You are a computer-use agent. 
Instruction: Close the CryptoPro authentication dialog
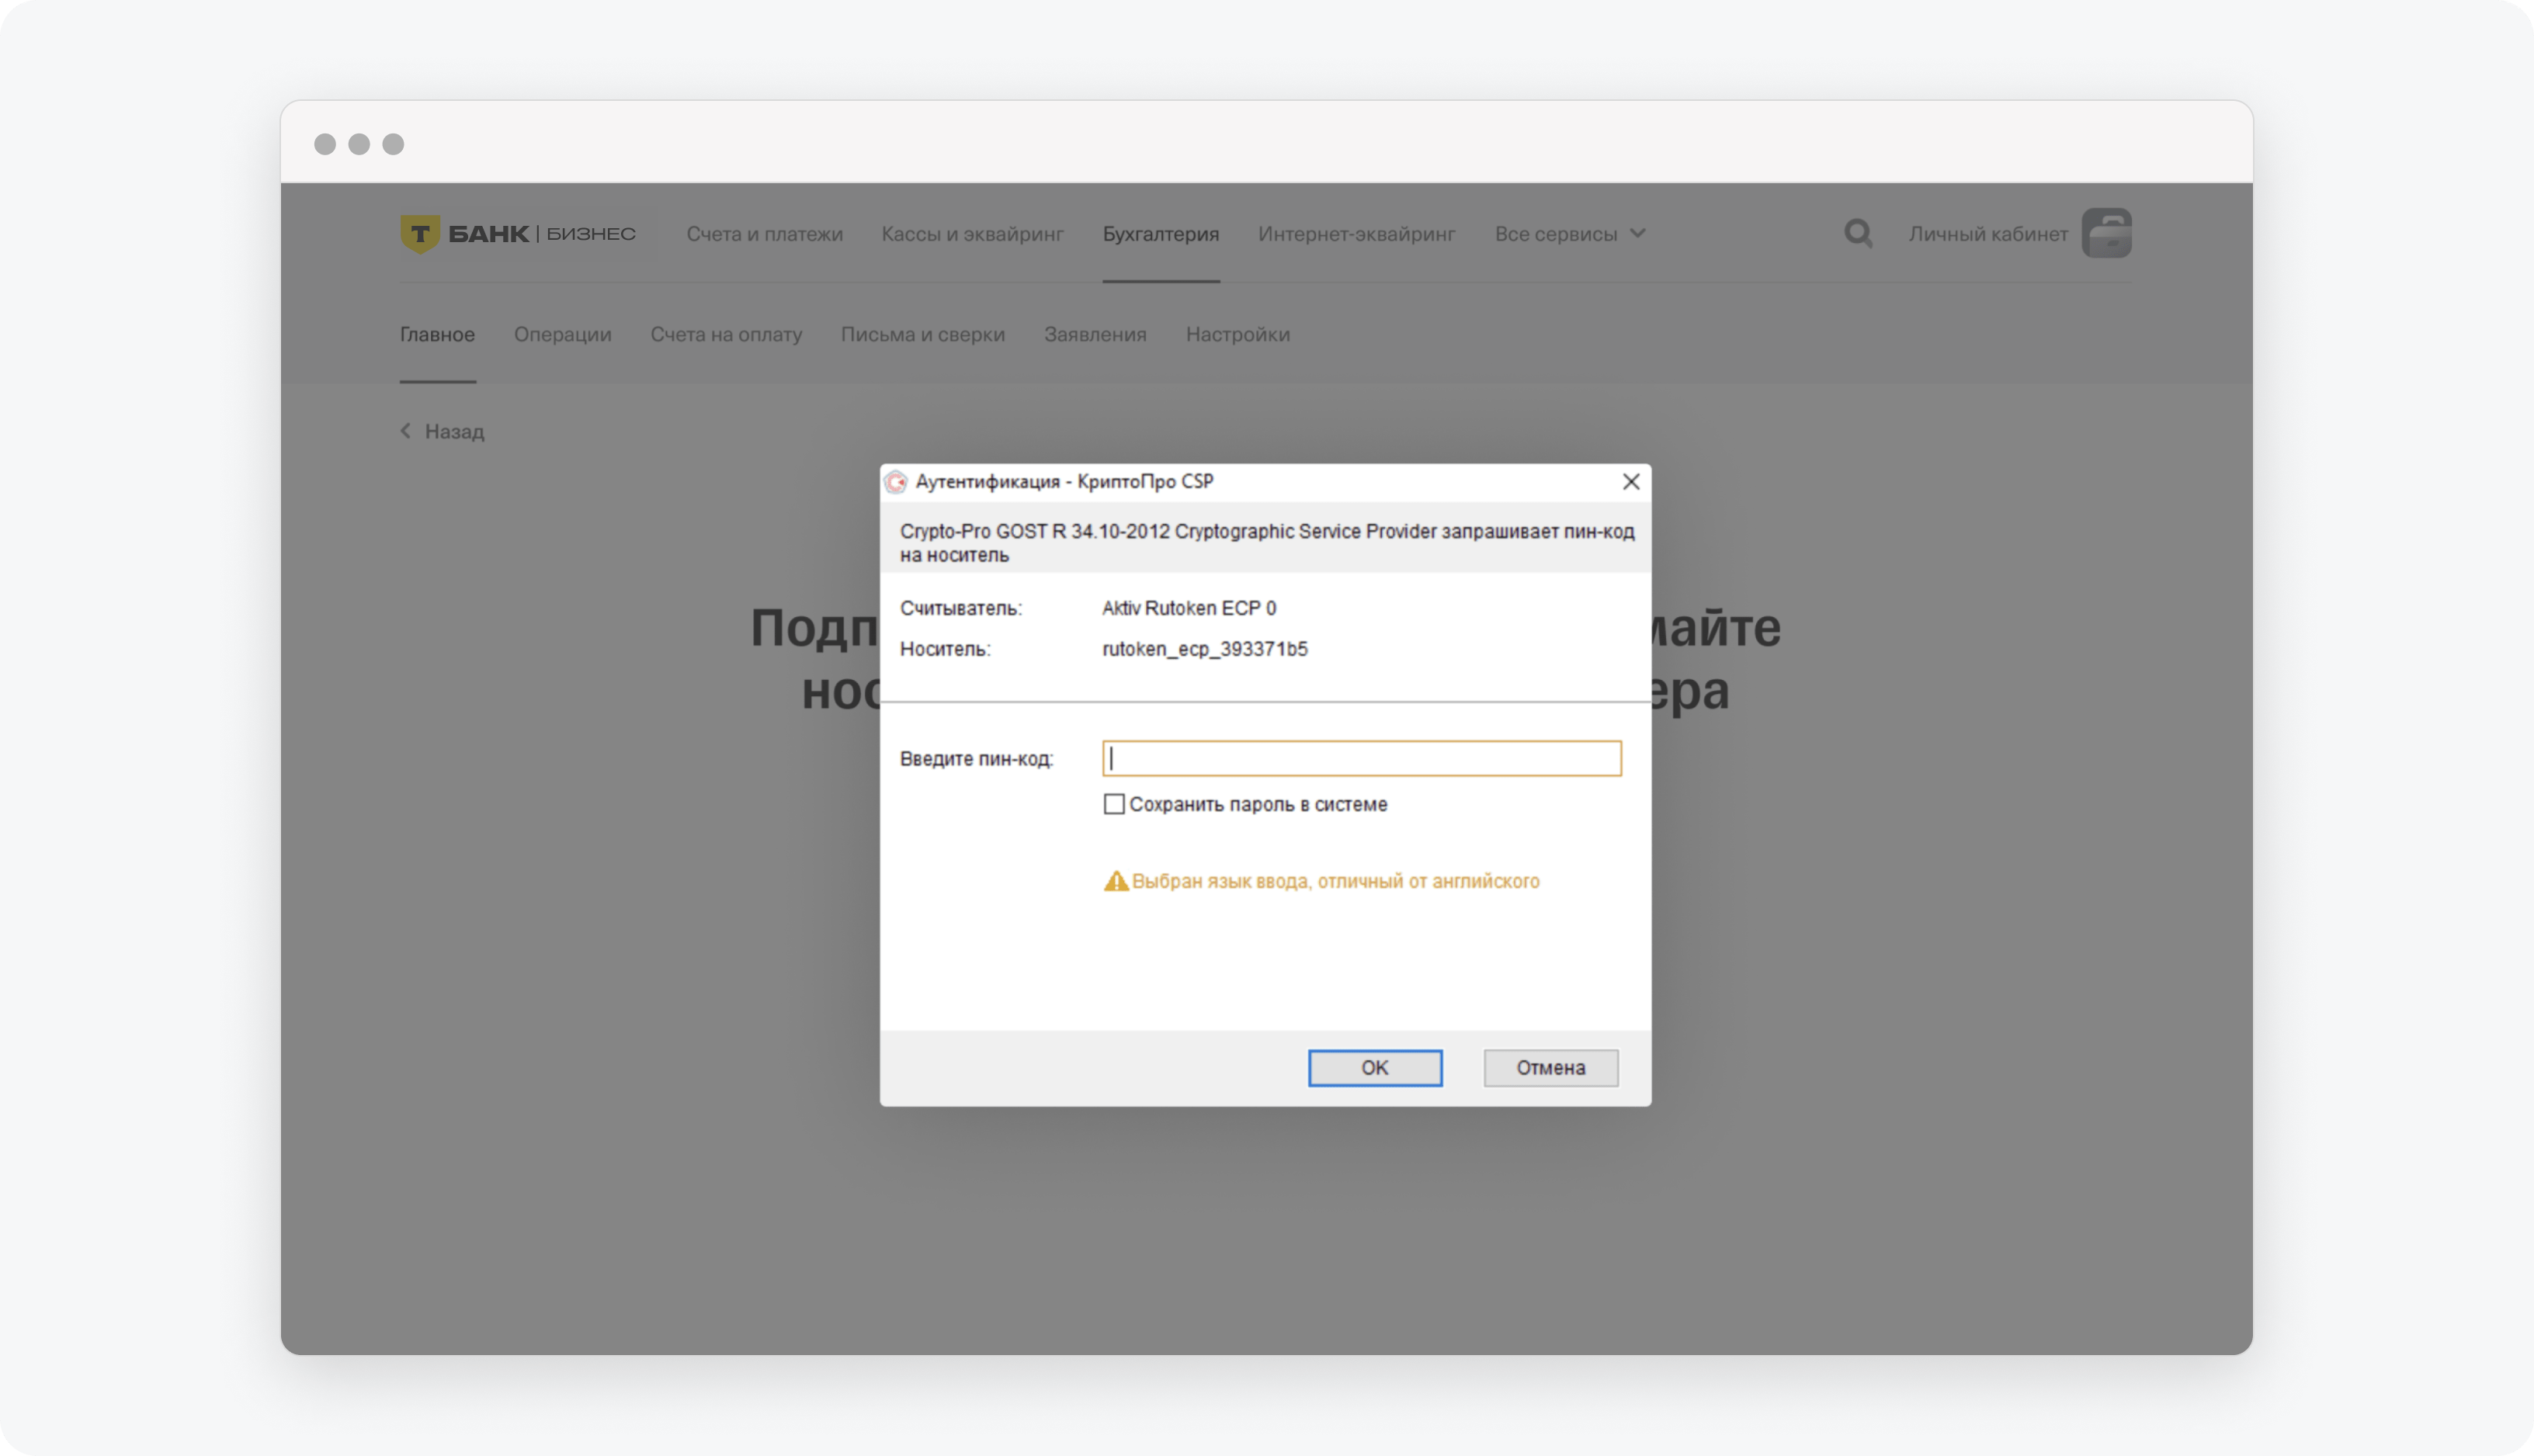pyautogui.click(x=1631, y=482)
